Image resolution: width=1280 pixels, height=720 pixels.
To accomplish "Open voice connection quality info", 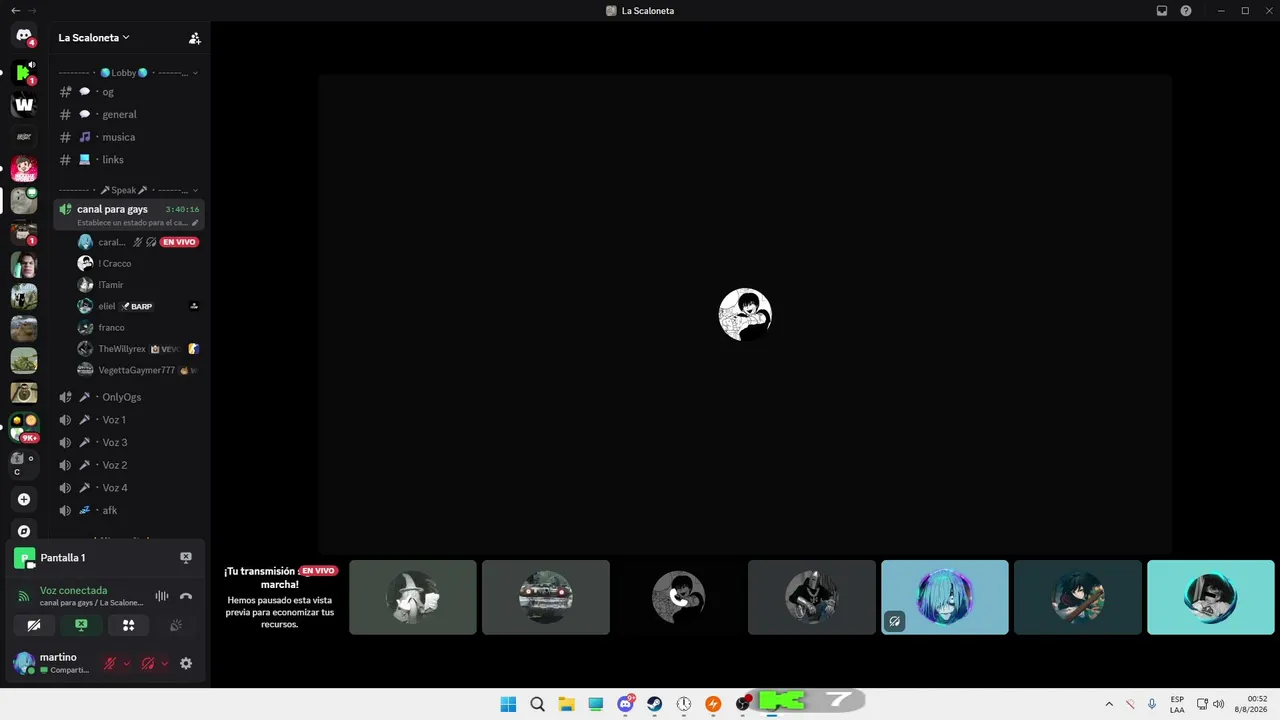I will tap(24, 597).
